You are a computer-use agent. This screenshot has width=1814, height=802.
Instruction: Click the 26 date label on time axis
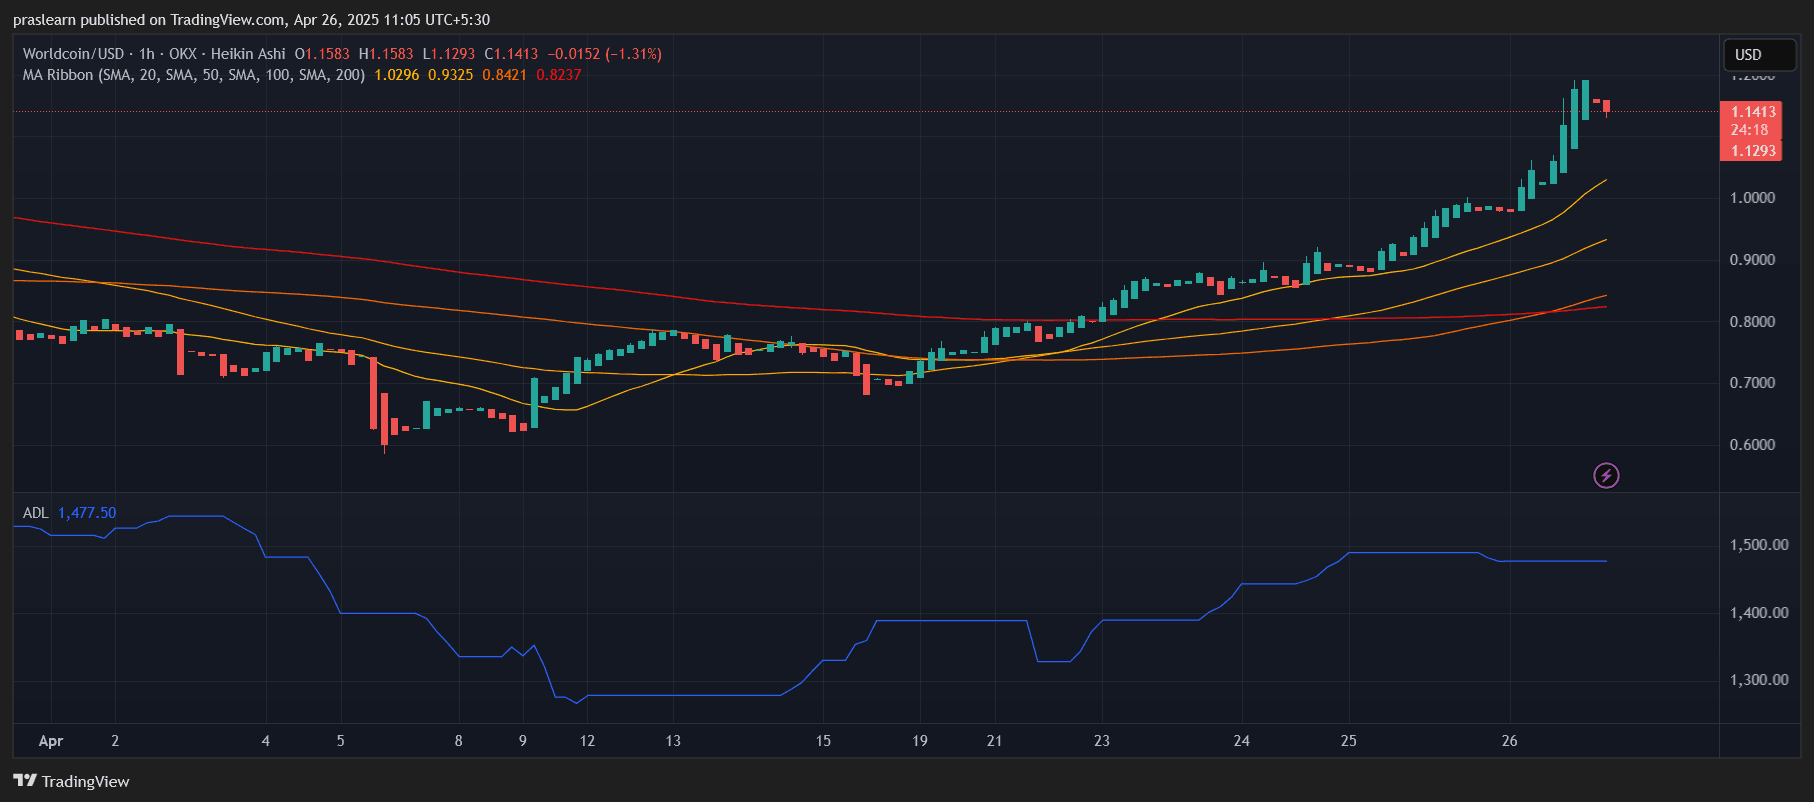pyautogui.click(x=1509, y=741)
